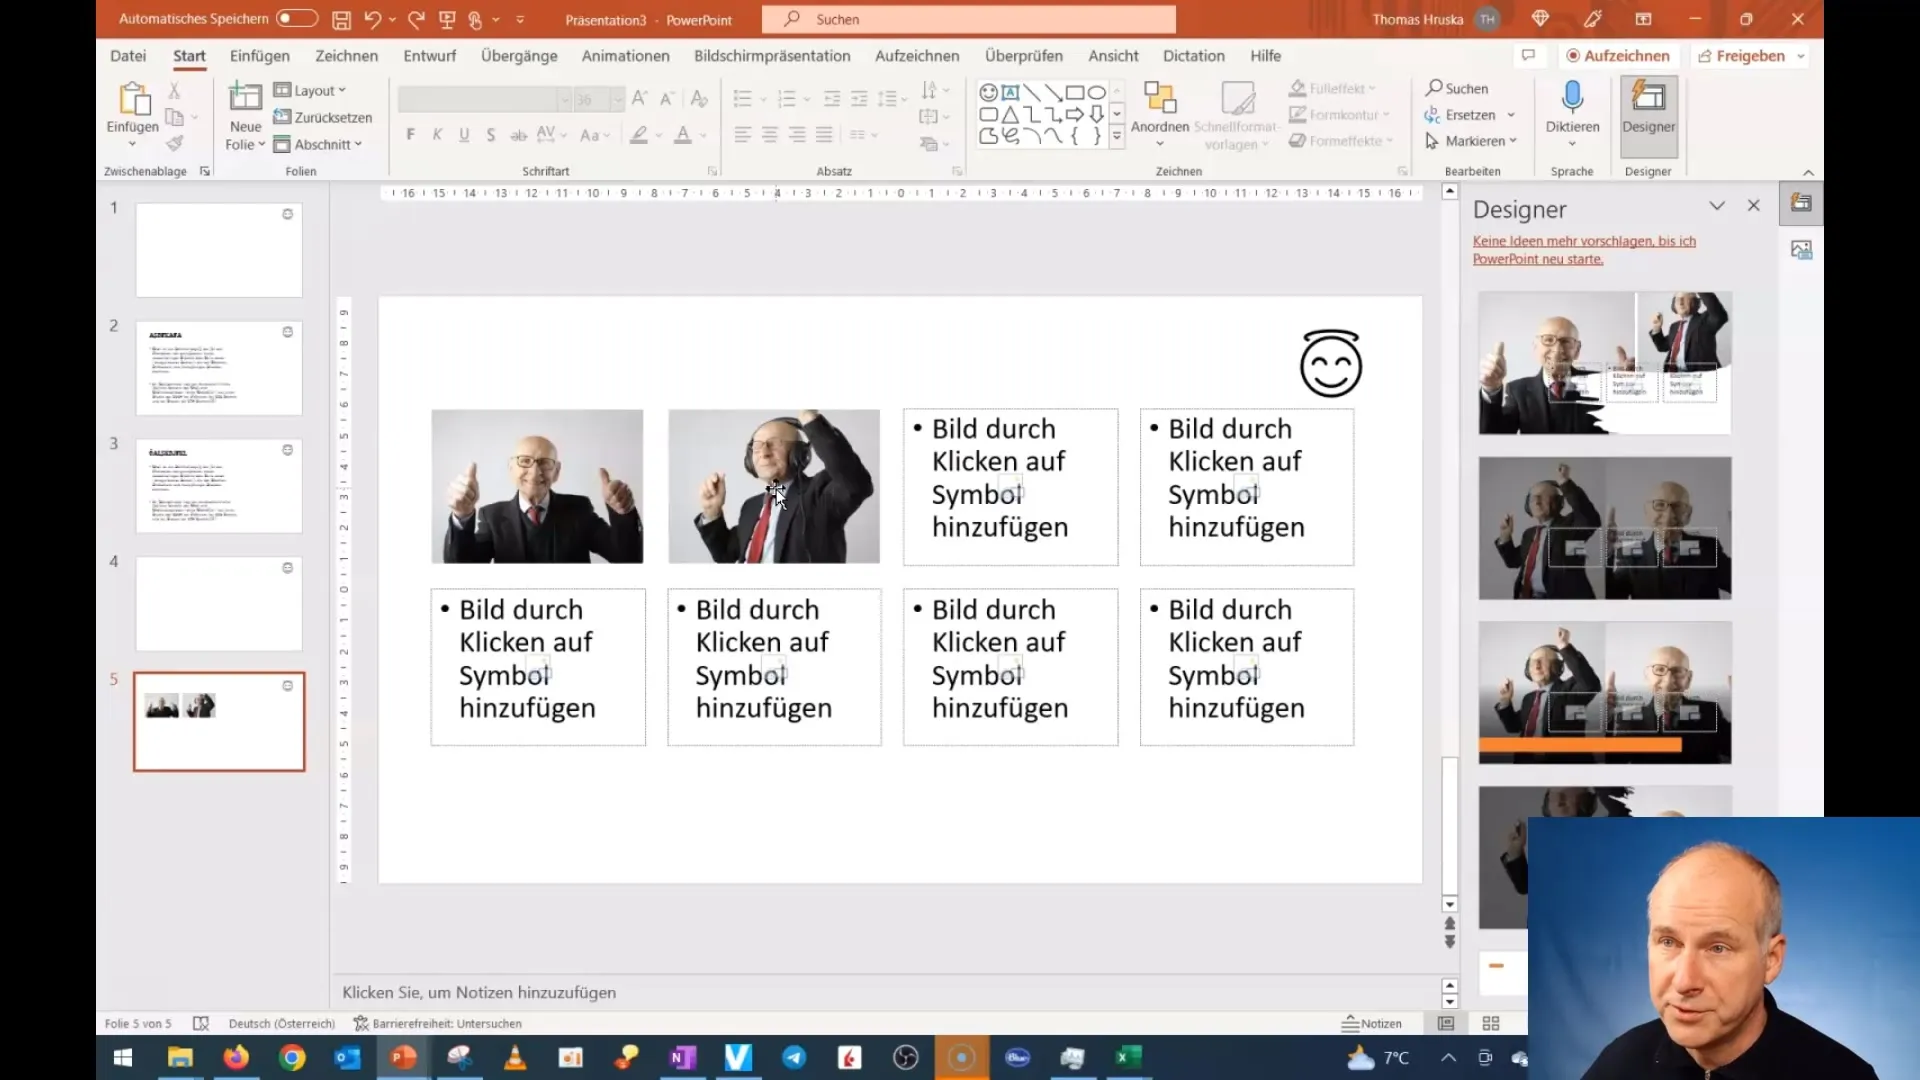The height and width of the screenshot is (1080, 1920).
Task: Open Firefox from the taskbar
Action: coord(236,1057)
